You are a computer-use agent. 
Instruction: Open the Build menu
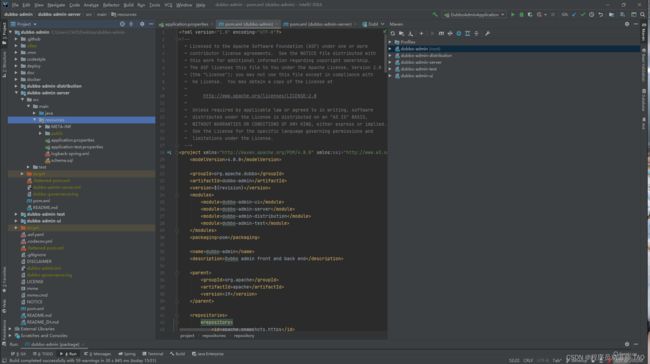[129, 5]
